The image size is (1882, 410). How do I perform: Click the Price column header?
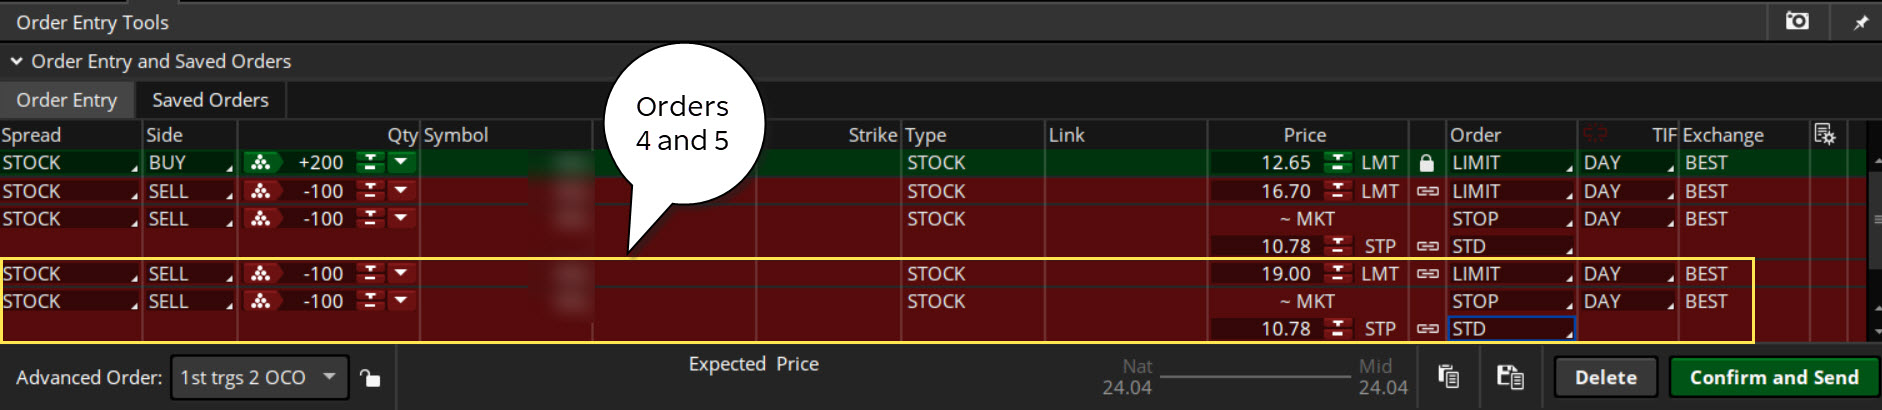(x=1305, y=134)
